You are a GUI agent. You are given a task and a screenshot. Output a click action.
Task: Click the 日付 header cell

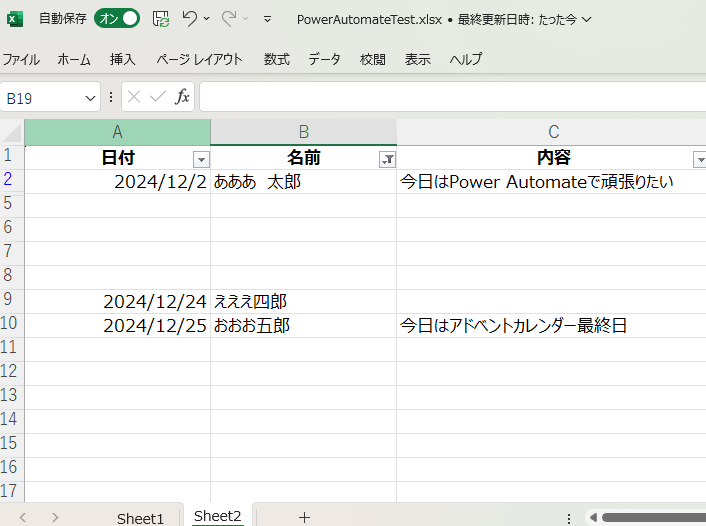tap(118, 158)
